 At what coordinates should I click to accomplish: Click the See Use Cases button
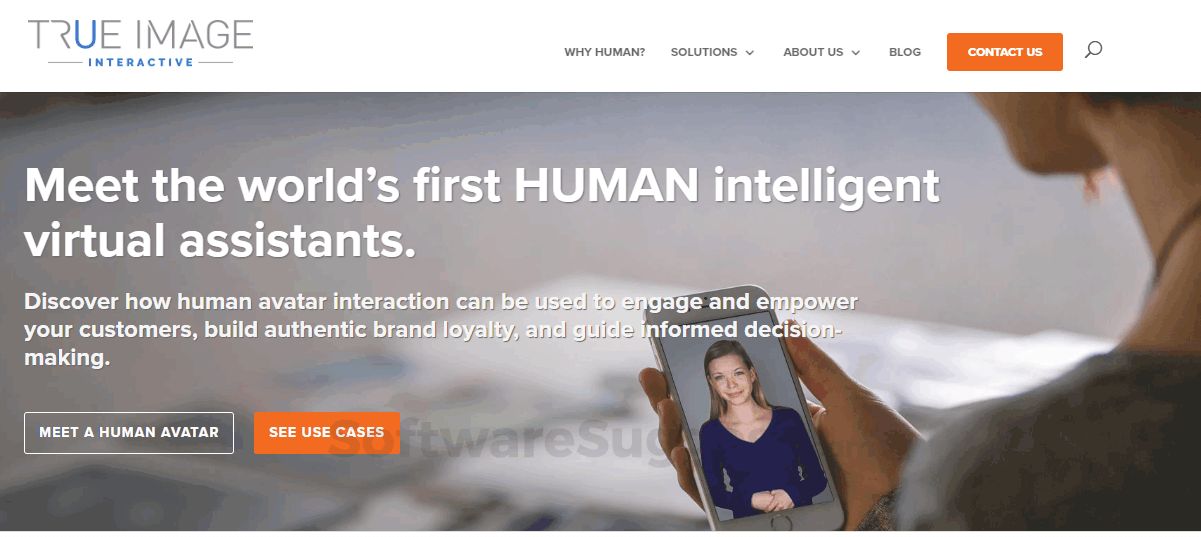[x=326, y=433]
